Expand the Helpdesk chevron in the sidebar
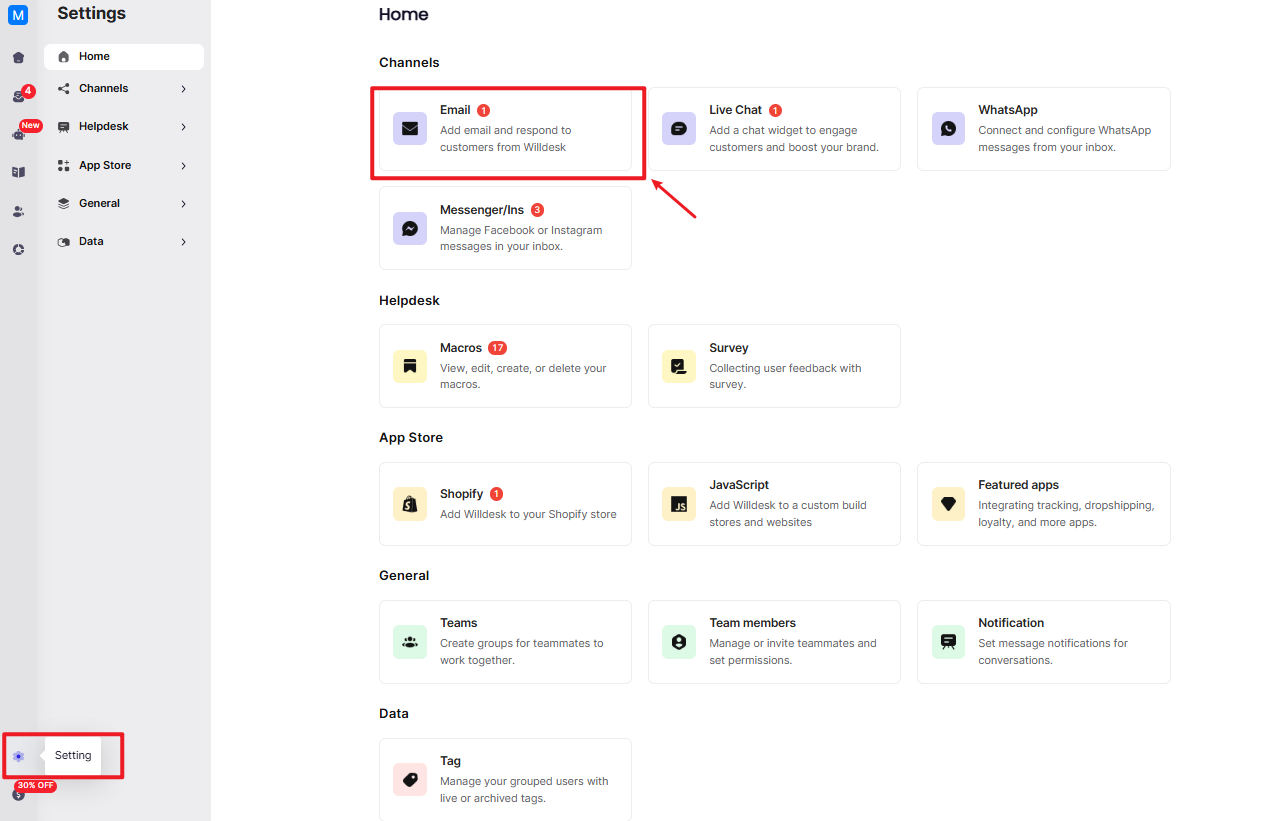The width and height of the screenshot is (1277, 821). click(184, 127)
